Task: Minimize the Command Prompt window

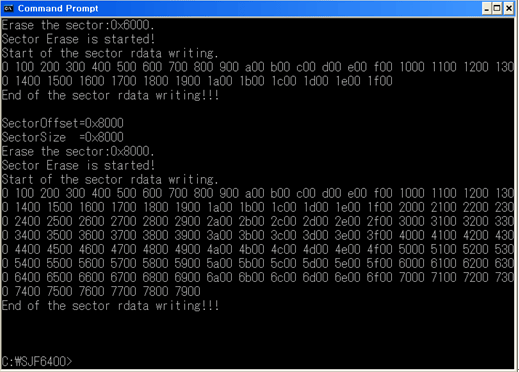Action: (486, 8)
